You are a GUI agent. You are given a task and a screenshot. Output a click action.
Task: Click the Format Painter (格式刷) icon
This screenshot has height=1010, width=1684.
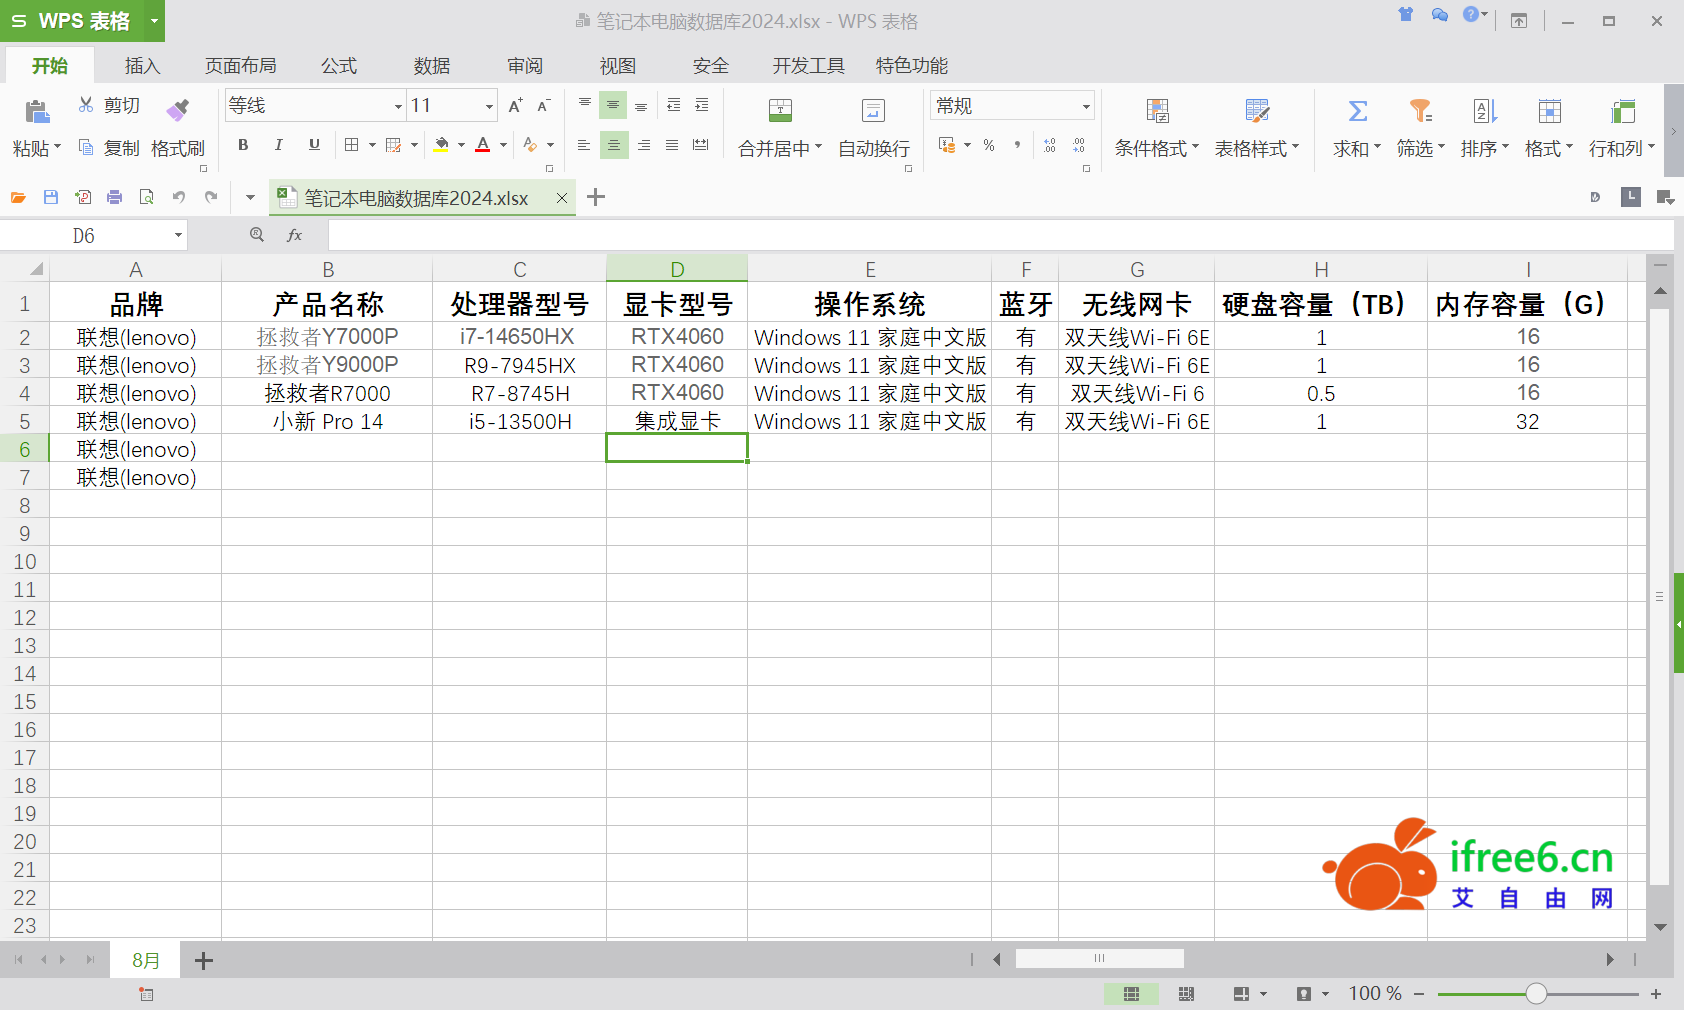(178, 110)
